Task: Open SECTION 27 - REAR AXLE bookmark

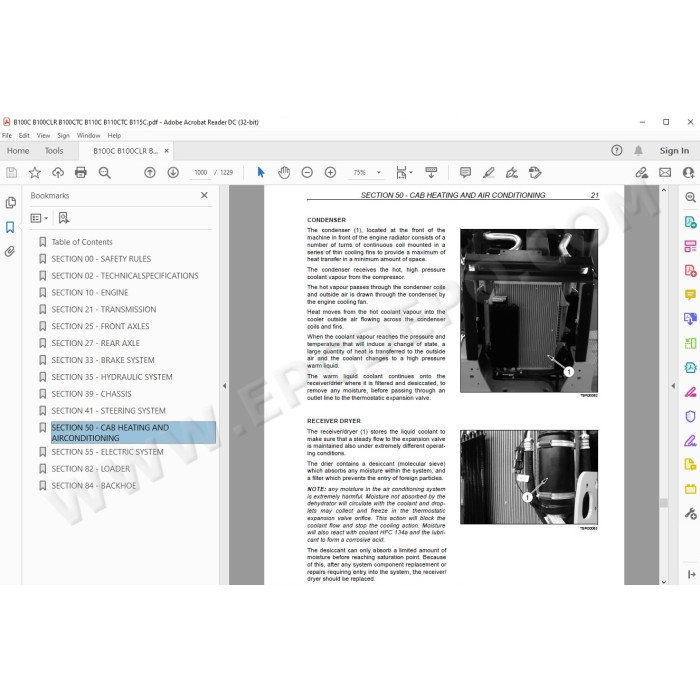Action: click(x=96, y=343)
